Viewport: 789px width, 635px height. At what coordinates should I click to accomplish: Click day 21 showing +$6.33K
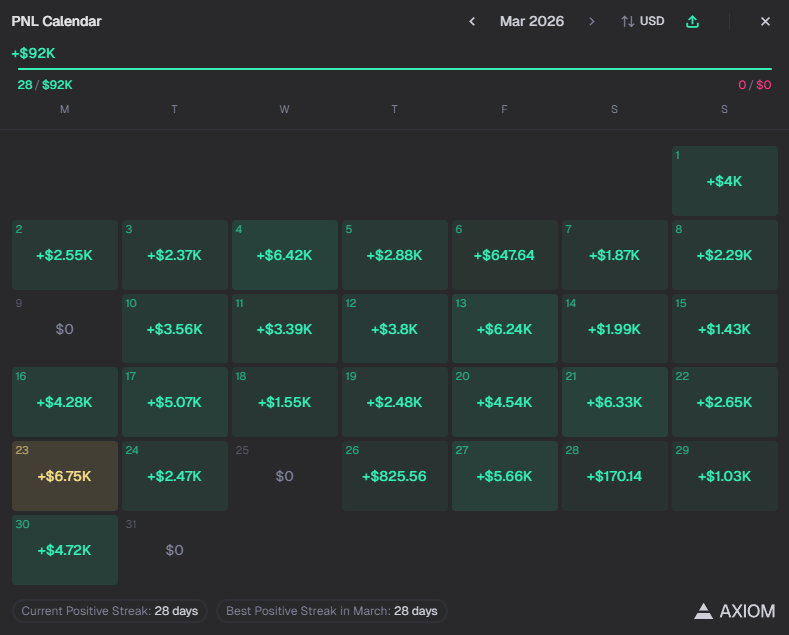tap(614, 402)
